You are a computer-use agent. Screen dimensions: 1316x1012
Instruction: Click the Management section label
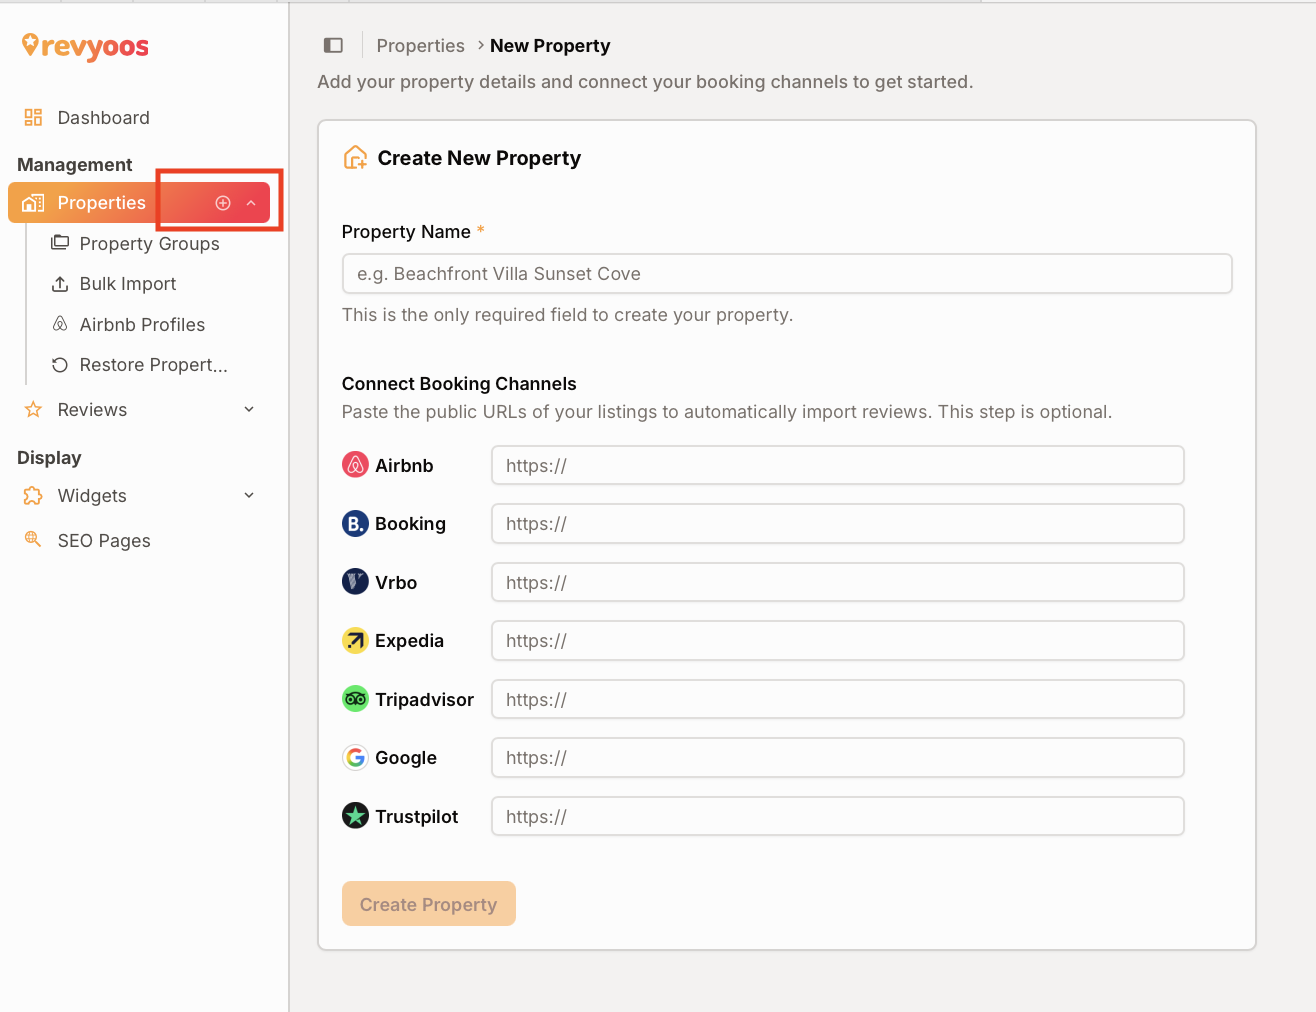pyautogui.click(x=75, y=165)
